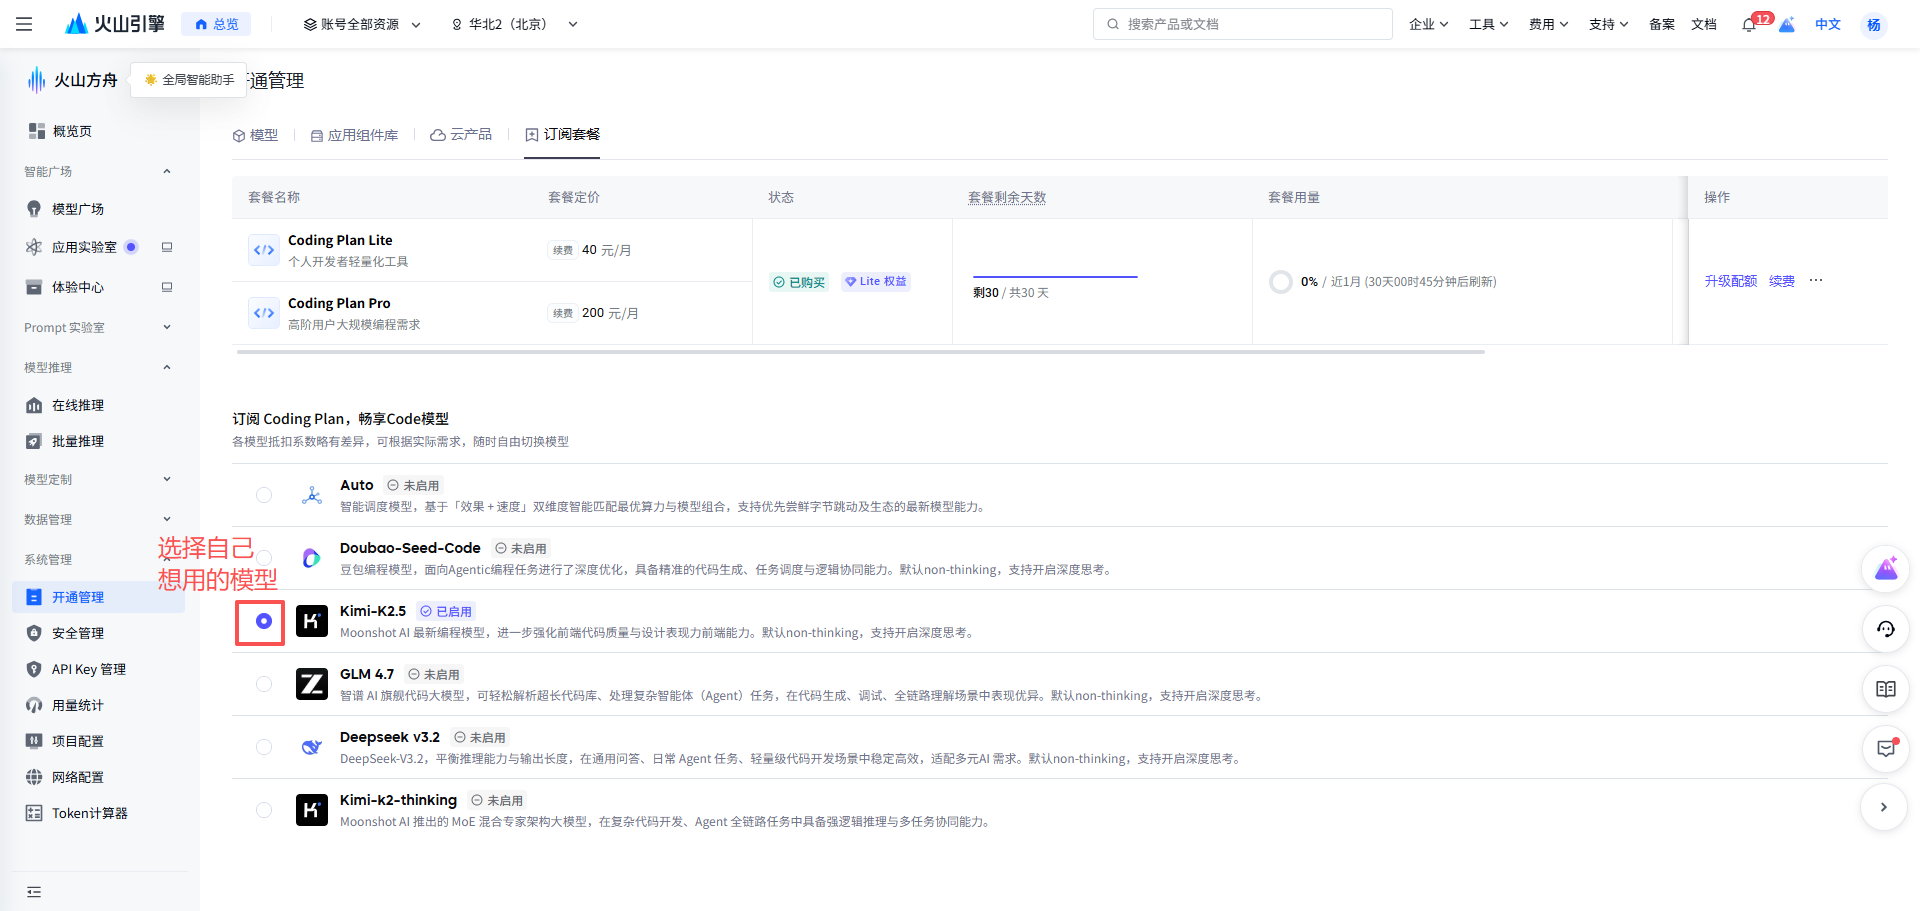1920x911 pixels.
Task: Open the AI assistant floating icon on right edge
Action: click(1885, 568)
